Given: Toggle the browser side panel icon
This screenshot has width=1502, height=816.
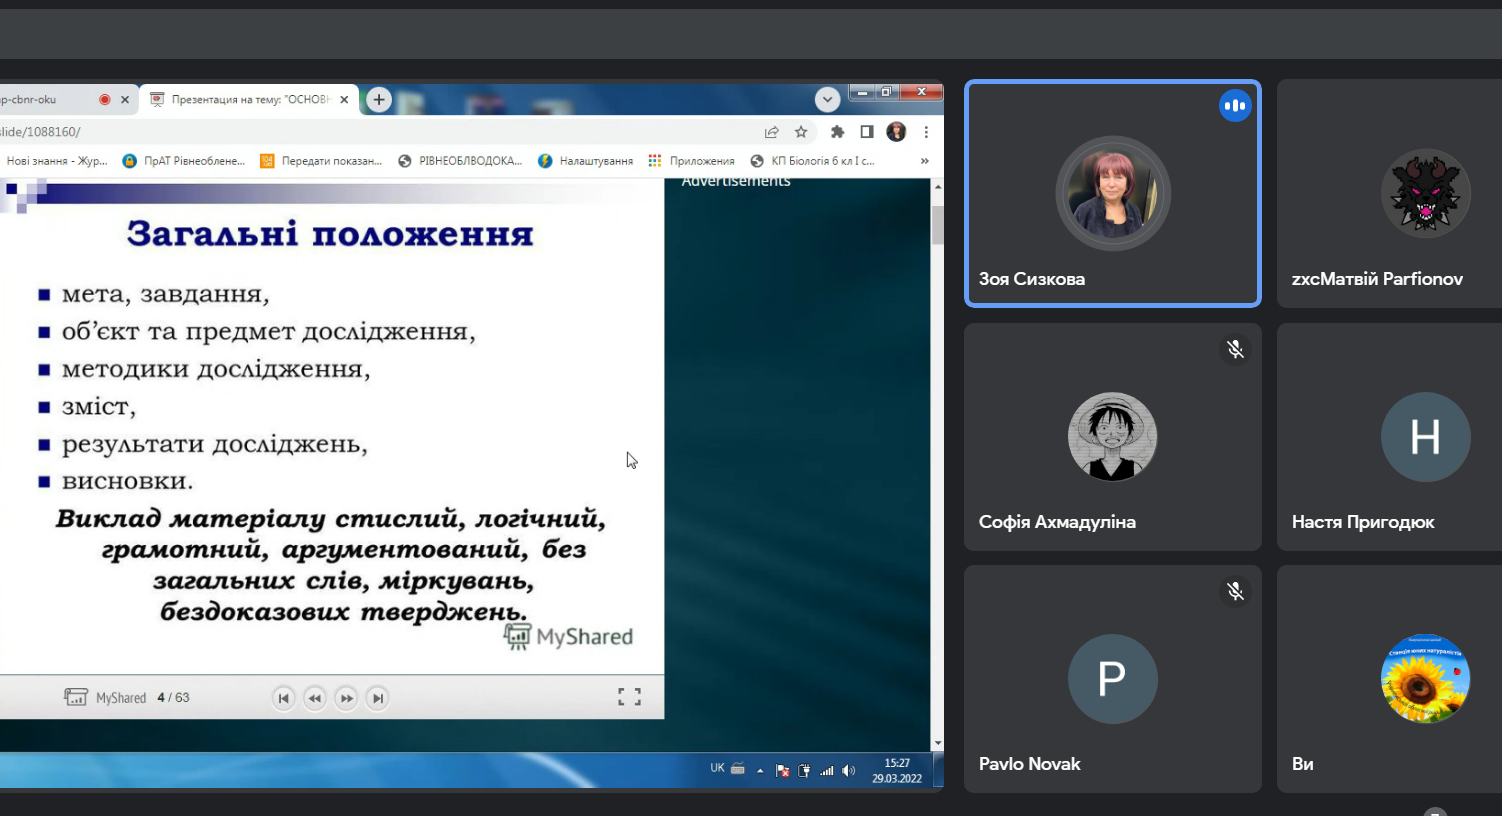Looking at the screenshot, I should [x=867, y=132].
